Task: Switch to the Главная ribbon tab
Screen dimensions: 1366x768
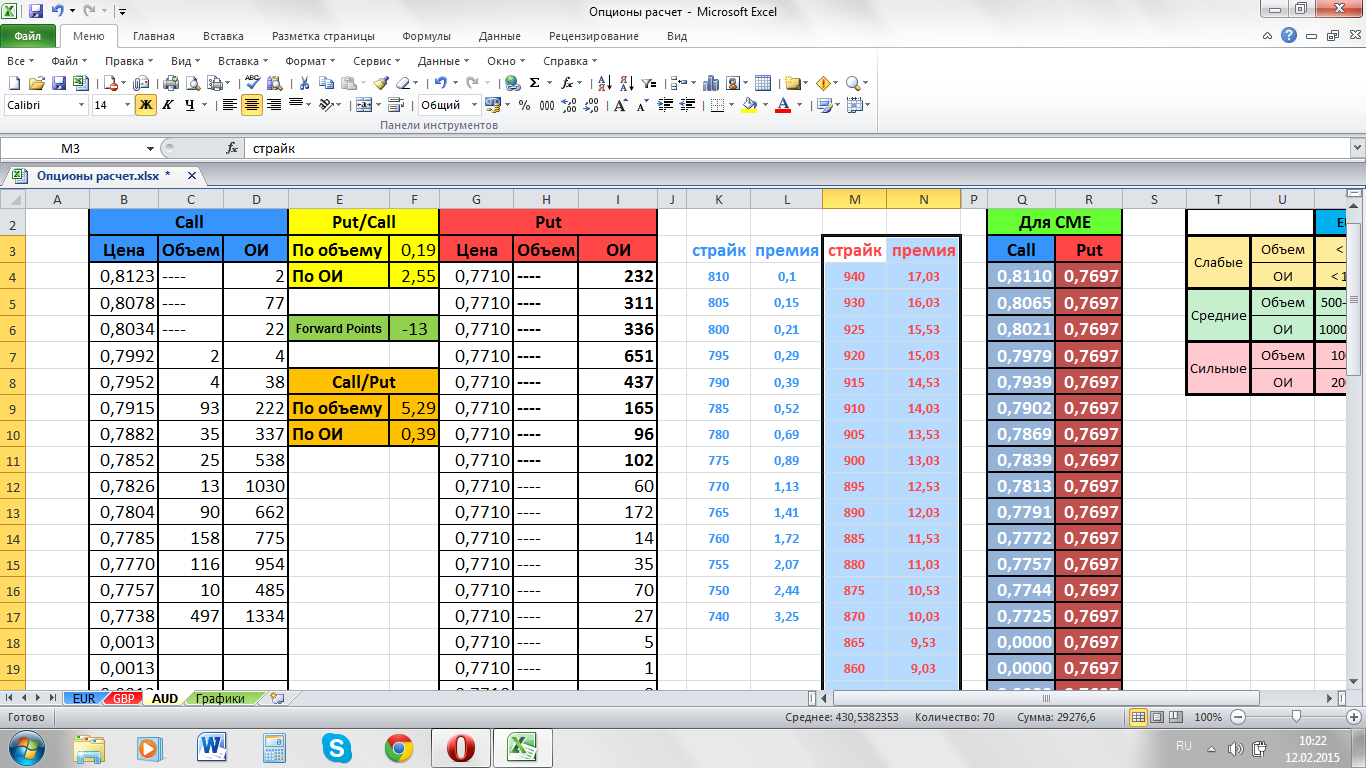Action: (x=154, y=36)
